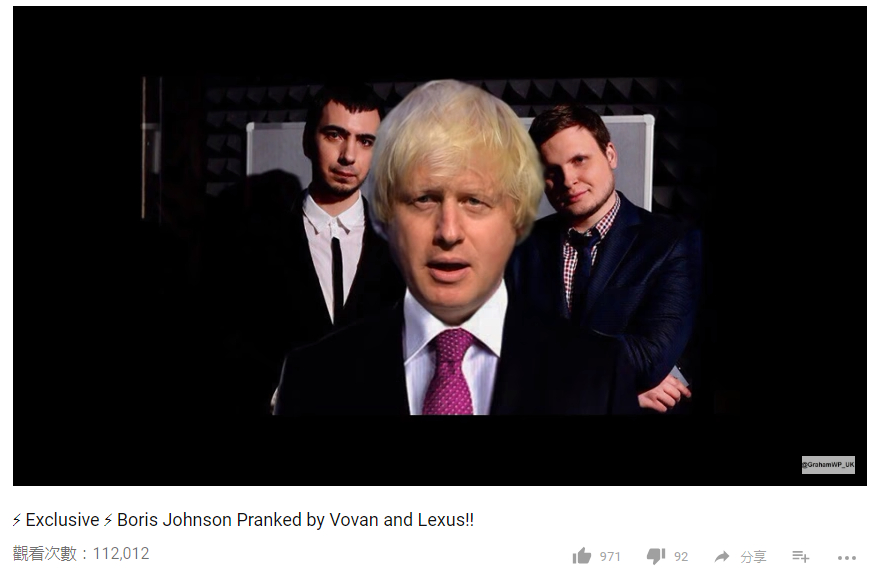Dislike the video with thumbs-down icon
Image resolution: width=878 pixels, height=574 pixels.
[656, 556]
